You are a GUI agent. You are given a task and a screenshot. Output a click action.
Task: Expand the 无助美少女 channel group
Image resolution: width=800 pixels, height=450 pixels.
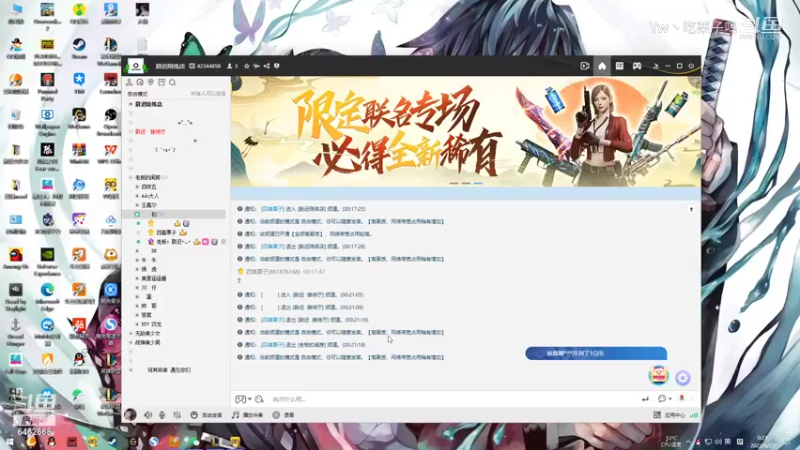point(131,333)
